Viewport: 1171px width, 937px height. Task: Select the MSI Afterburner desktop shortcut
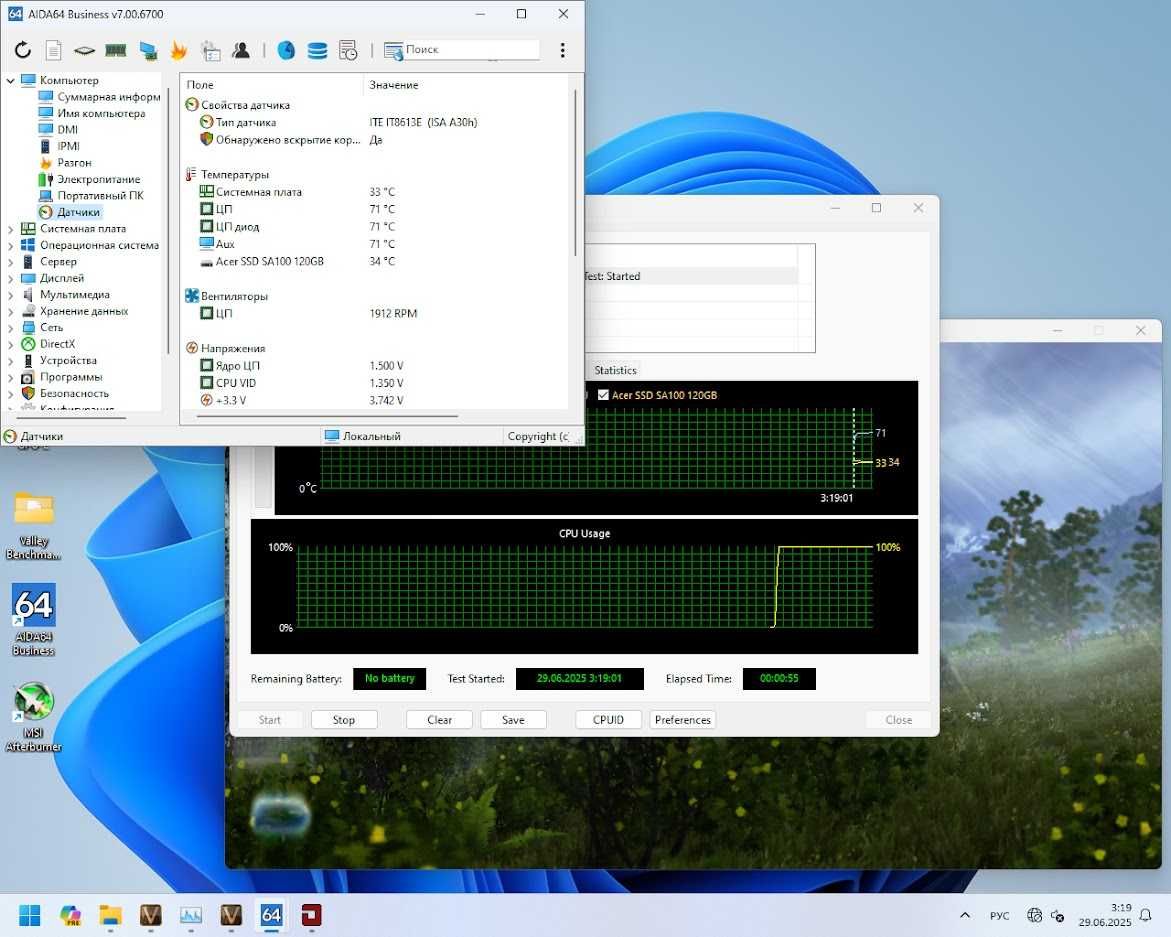coord(34,717)
